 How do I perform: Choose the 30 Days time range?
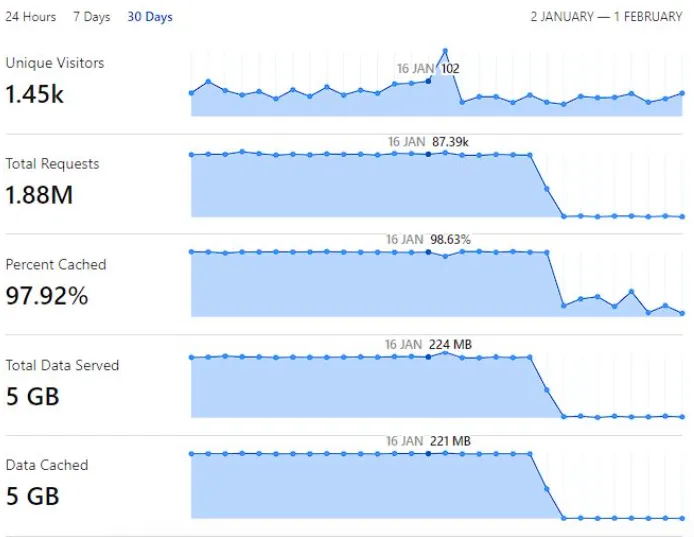[150, 17]
